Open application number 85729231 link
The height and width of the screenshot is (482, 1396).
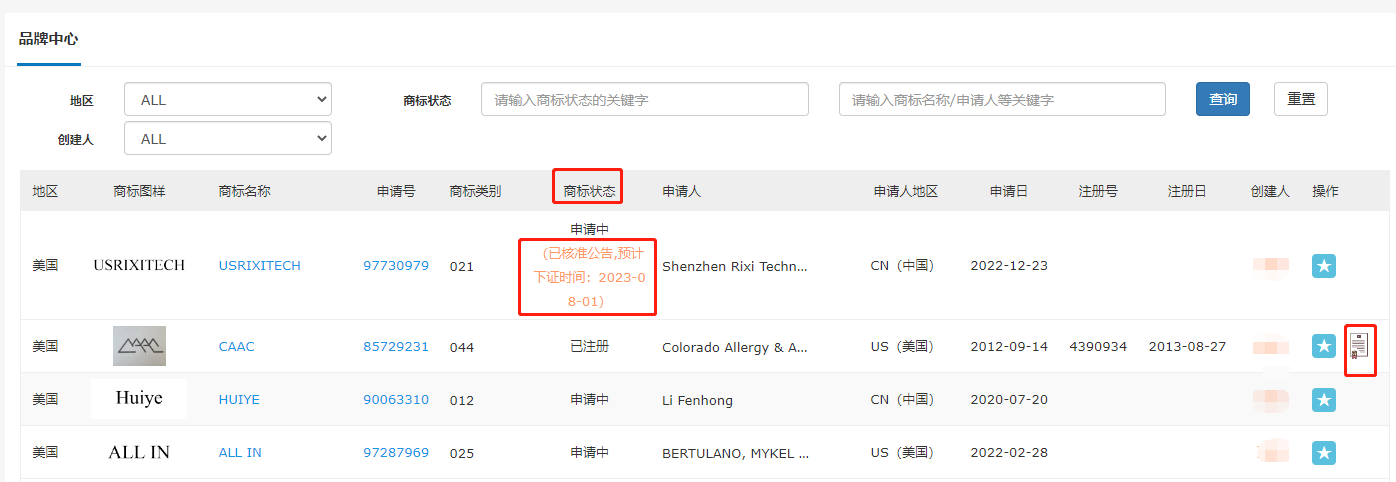(x=396, y=347)
